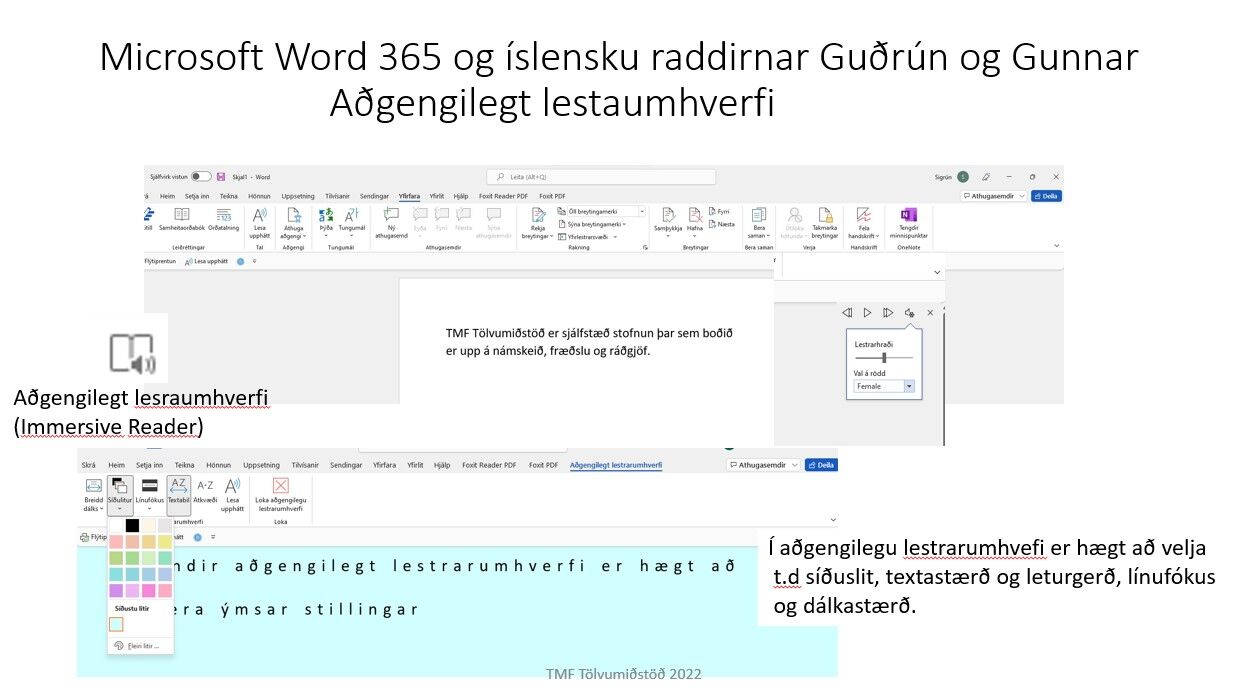Click Fyrri in the Breytingar group
The width and height of the screenshot is (1250, 691).
point(719,212)
